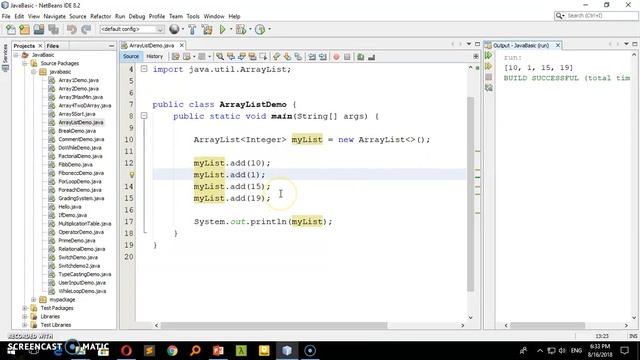This screenshot has width=640, height=360.
Task: Click the Find Previous Occurrence icon
Action: pyautogui.click(x=231, y=57)
